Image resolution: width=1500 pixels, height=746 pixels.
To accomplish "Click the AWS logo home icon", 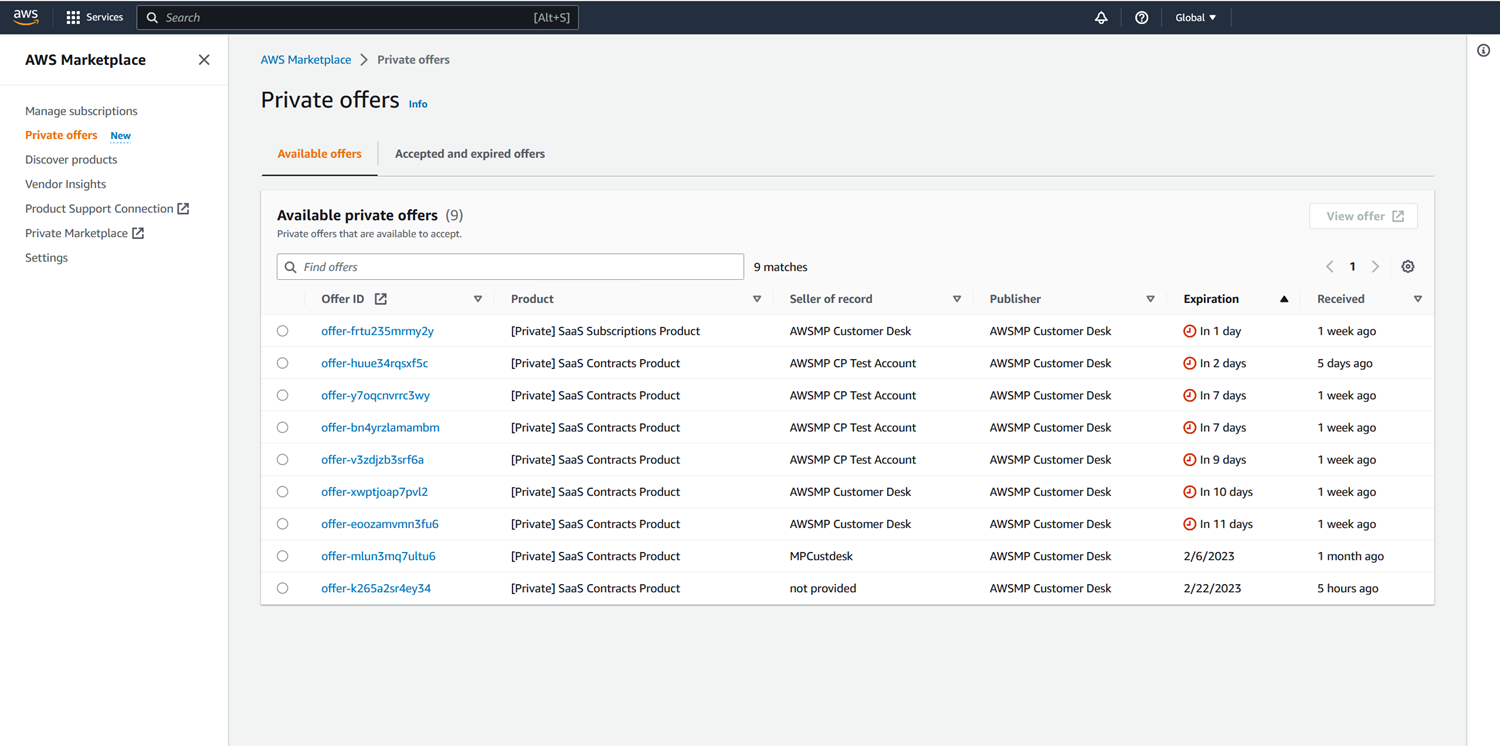I will 26,17.
